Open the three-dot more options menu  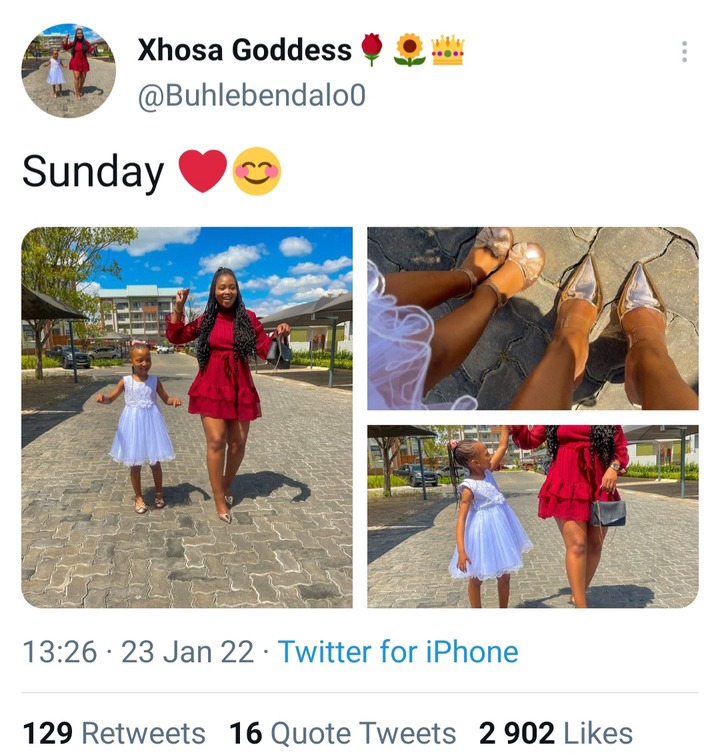click(684, 52)
